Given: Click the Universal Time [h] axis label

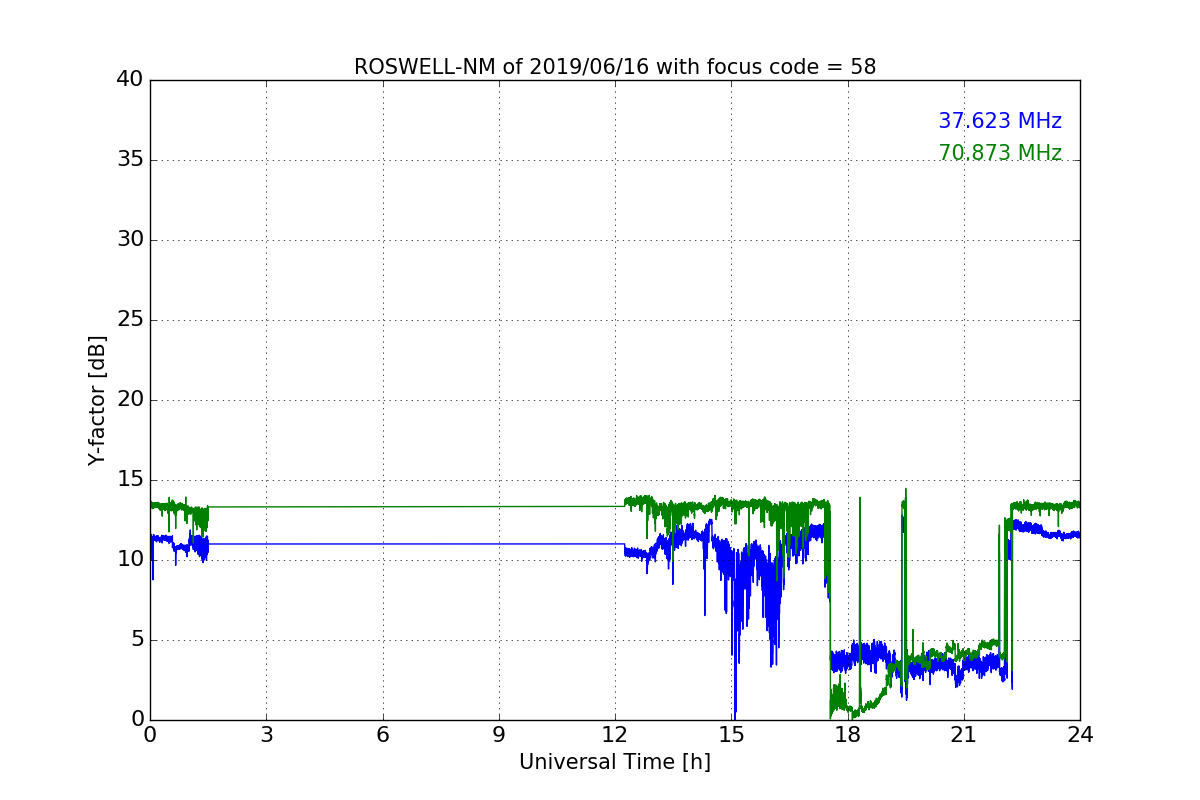Looking at the screenshot, I should click(x=615, y=762).
